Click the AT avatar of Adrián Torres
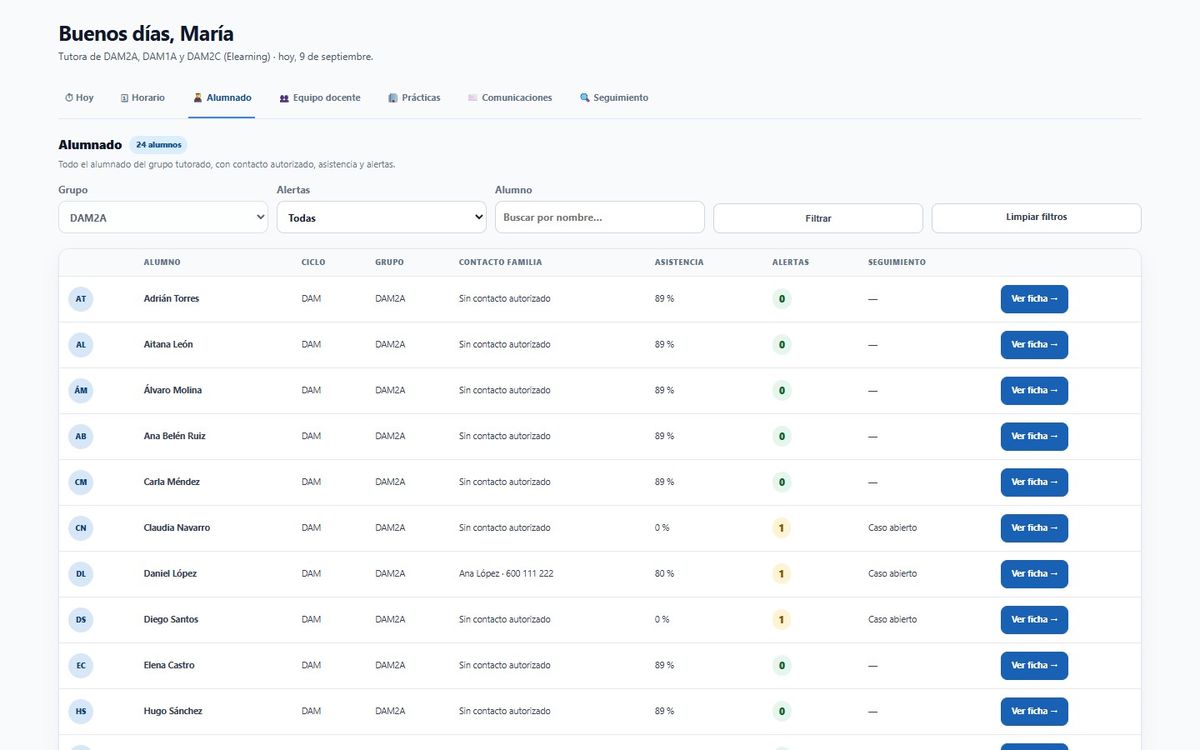Image resolution: width=1200 pixels, height=750 pixels. click(x=81, y=299)
